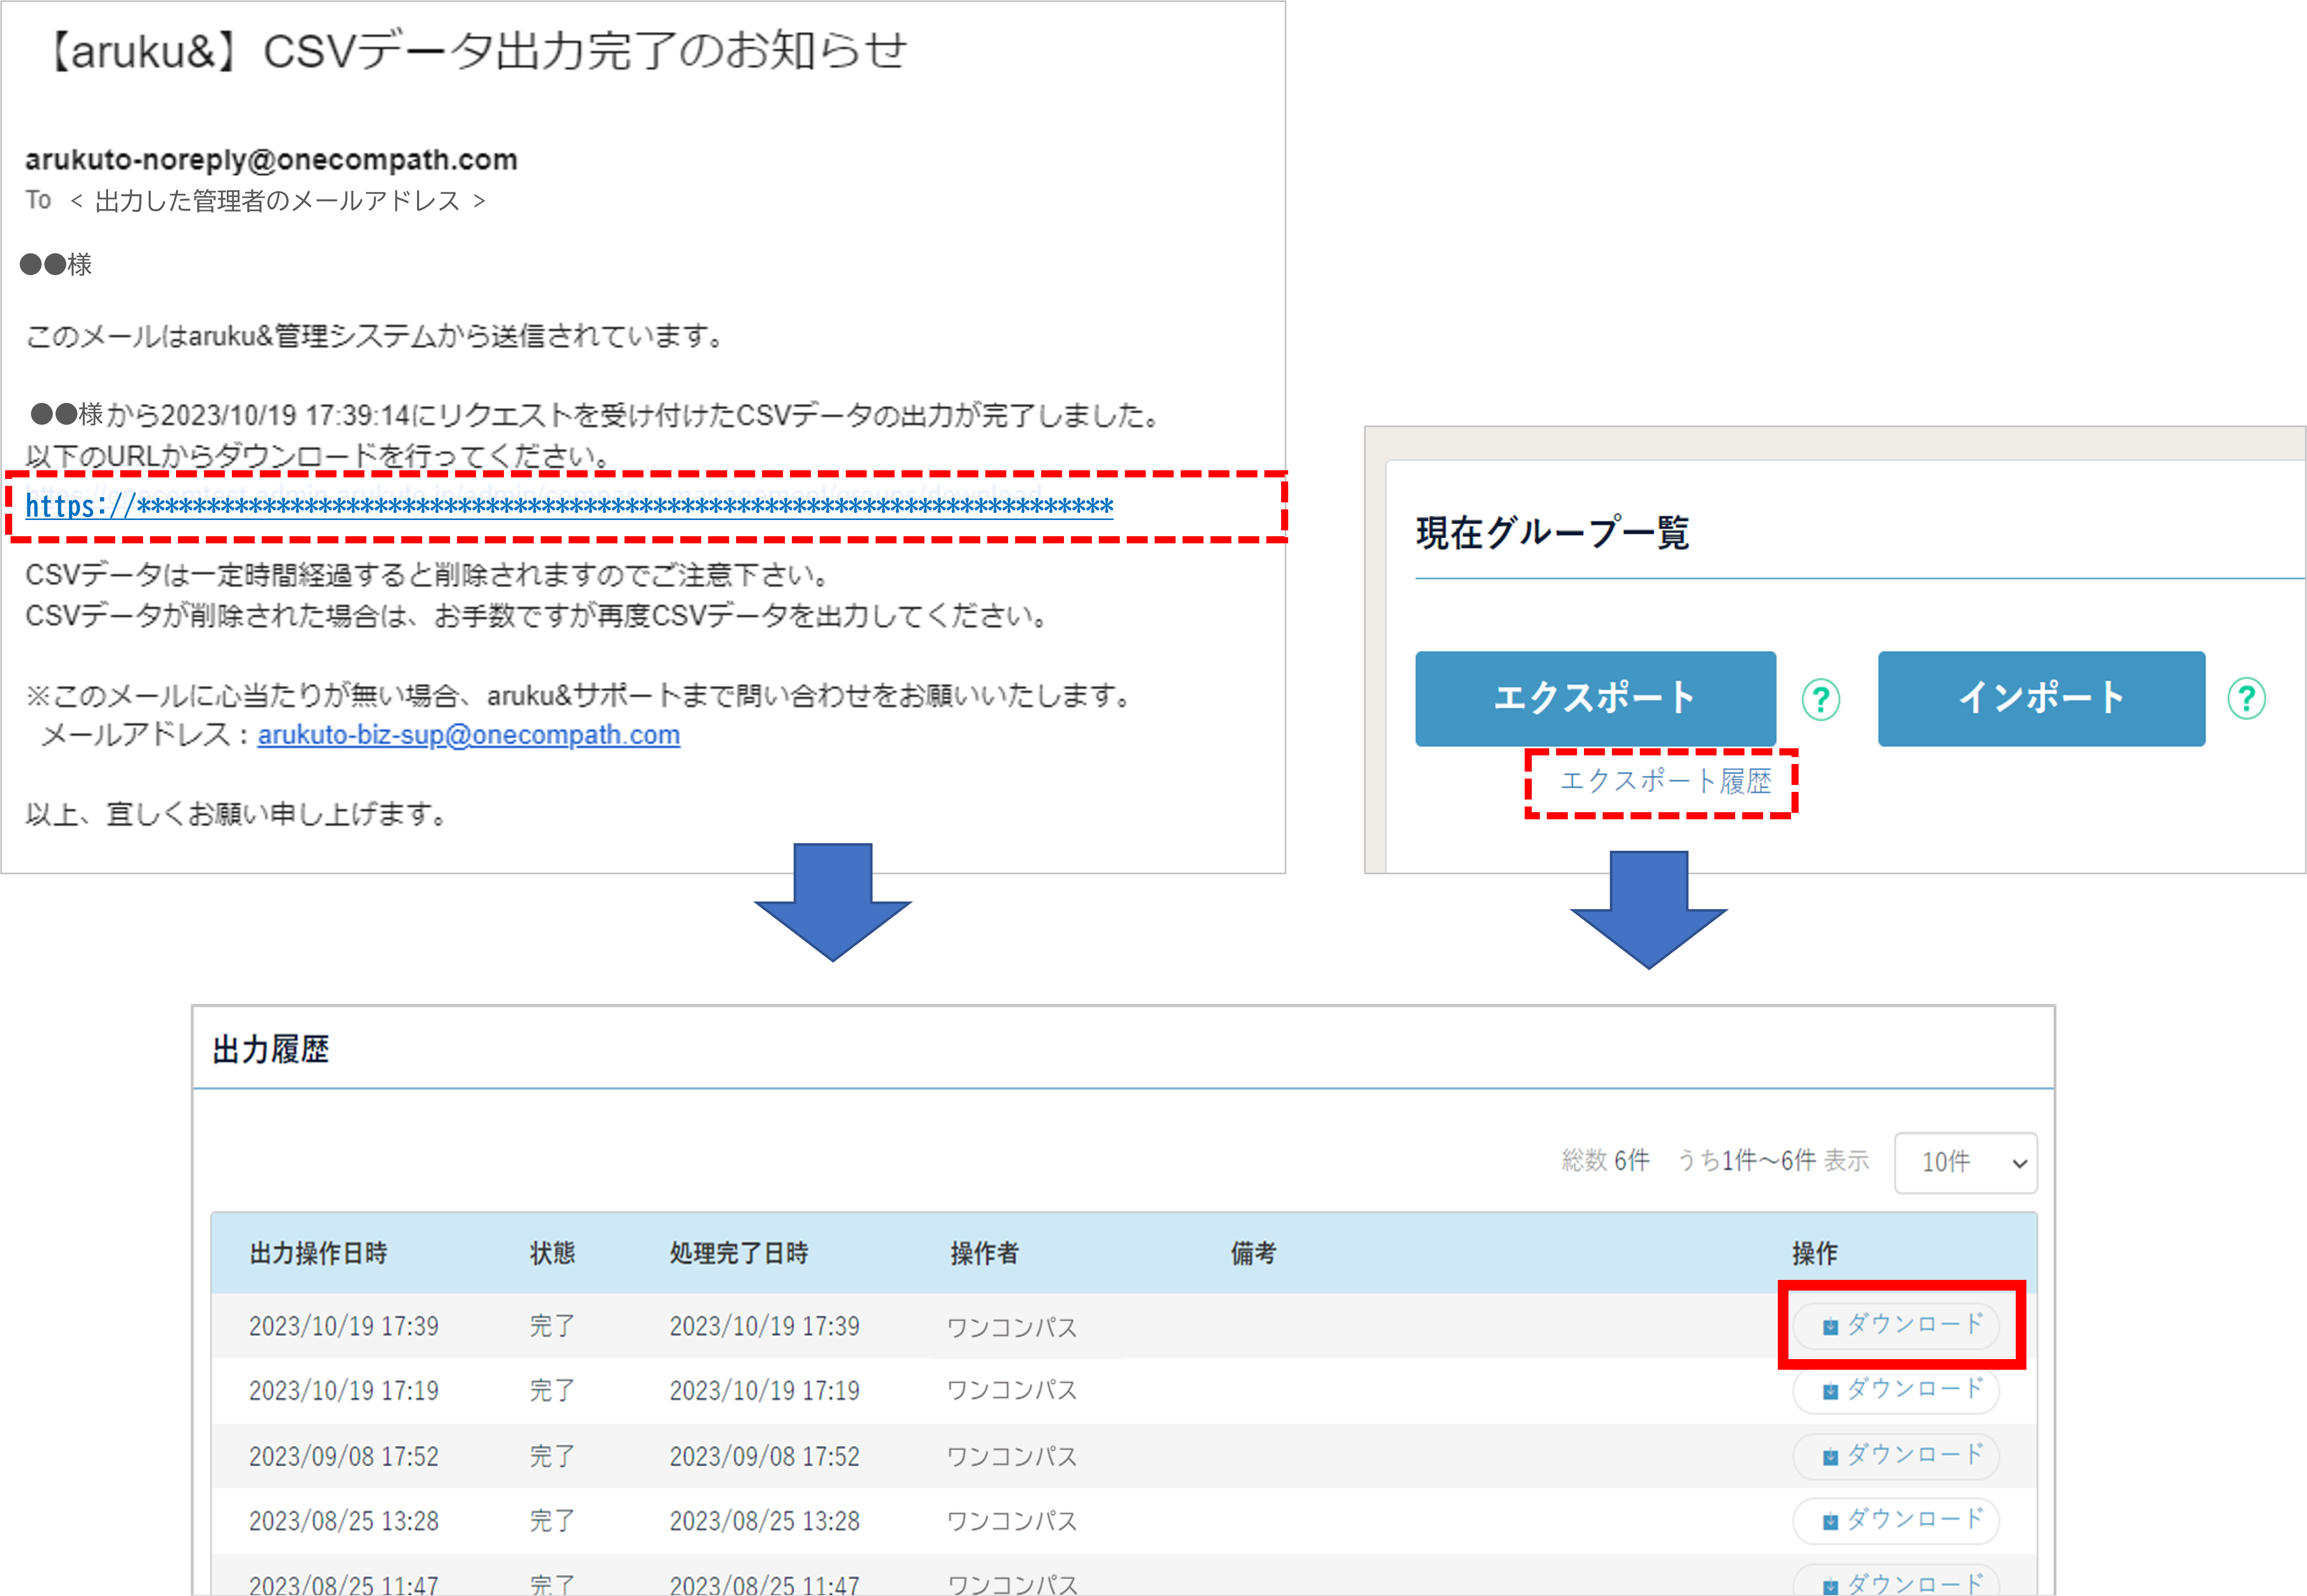
Task: Click the 備考 column header
Action: (x=1252, y=1253)
